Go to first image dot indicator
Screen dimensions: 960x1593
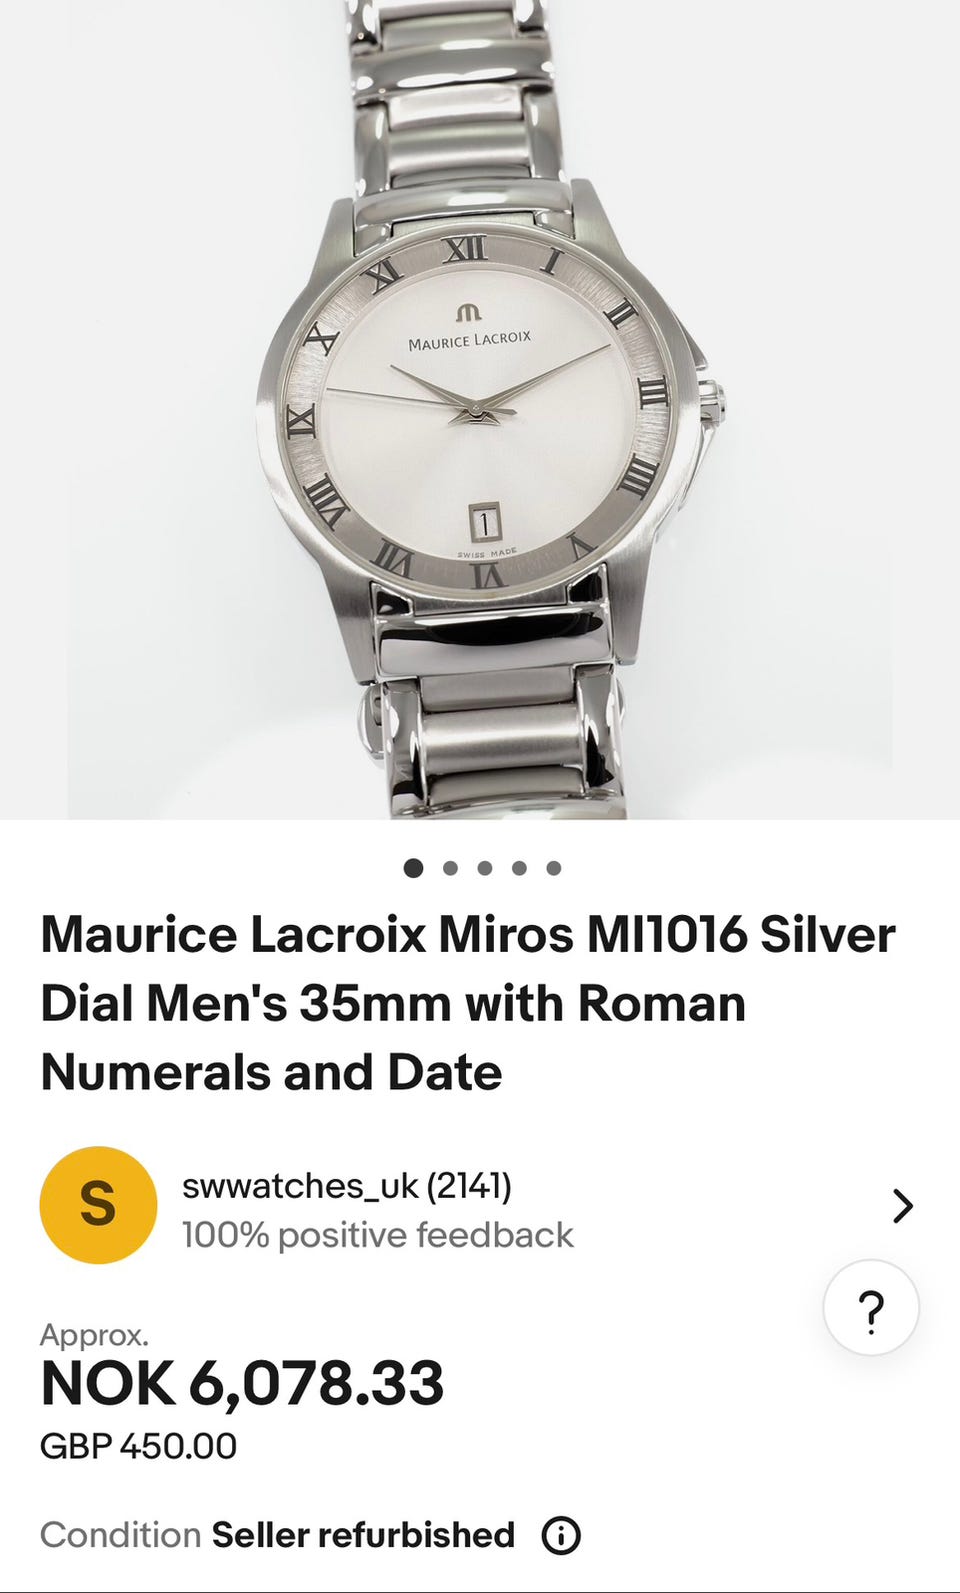(x=413, y=868)
